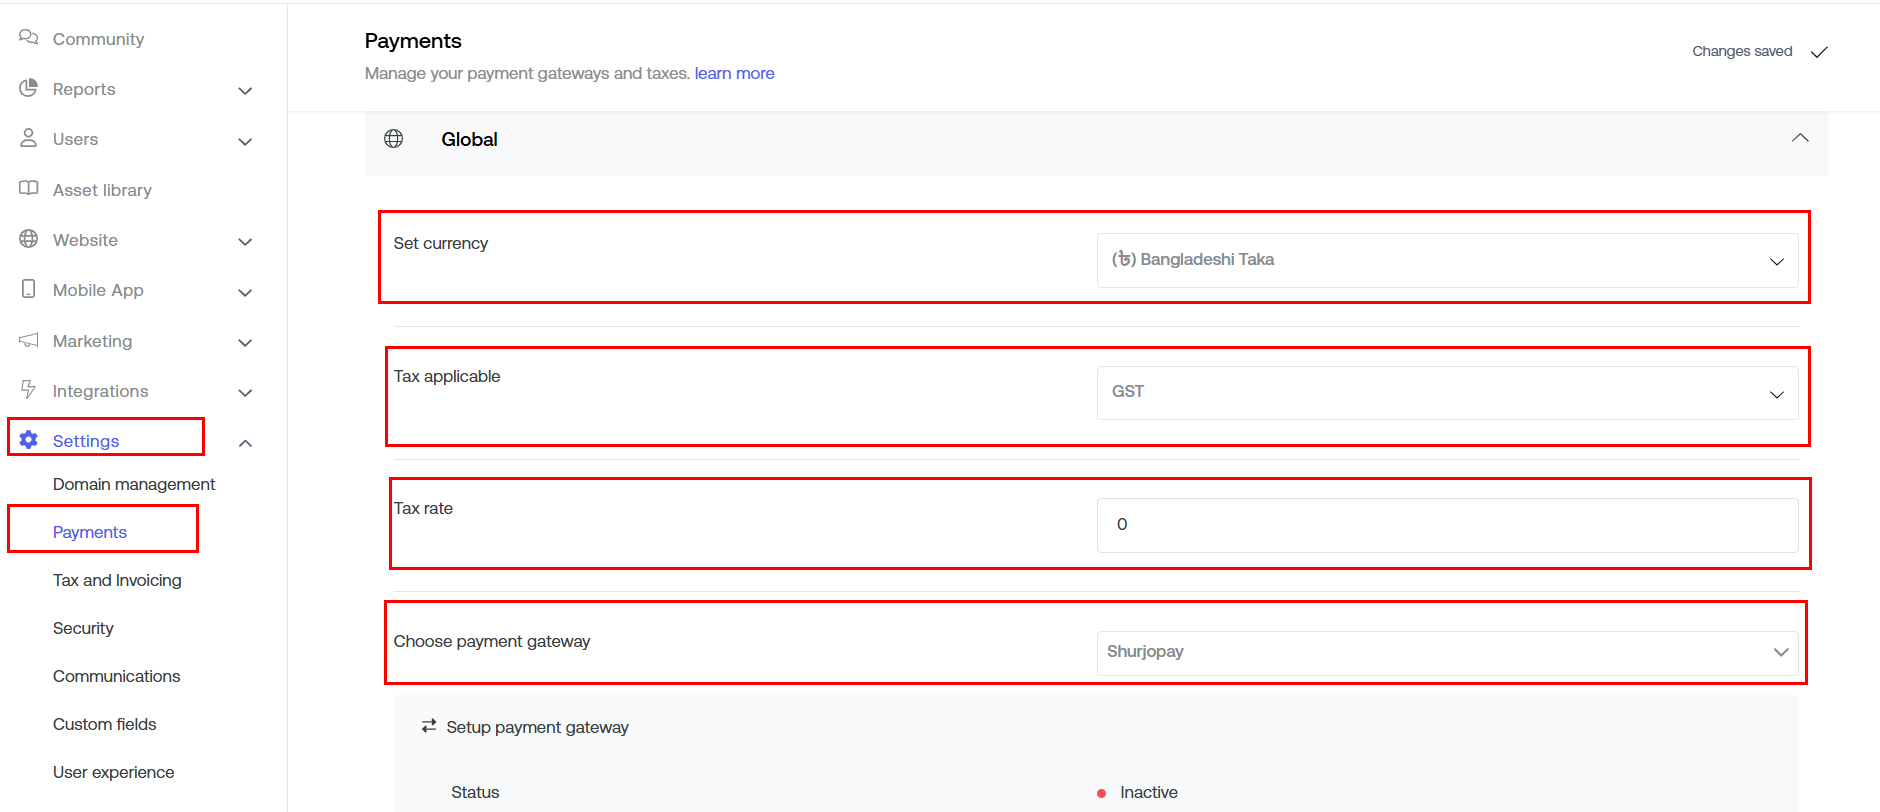This screenshot has height=812, width=1880.
Task: Click the Website globe icon in sidebar
Action: tap(29, 239)
